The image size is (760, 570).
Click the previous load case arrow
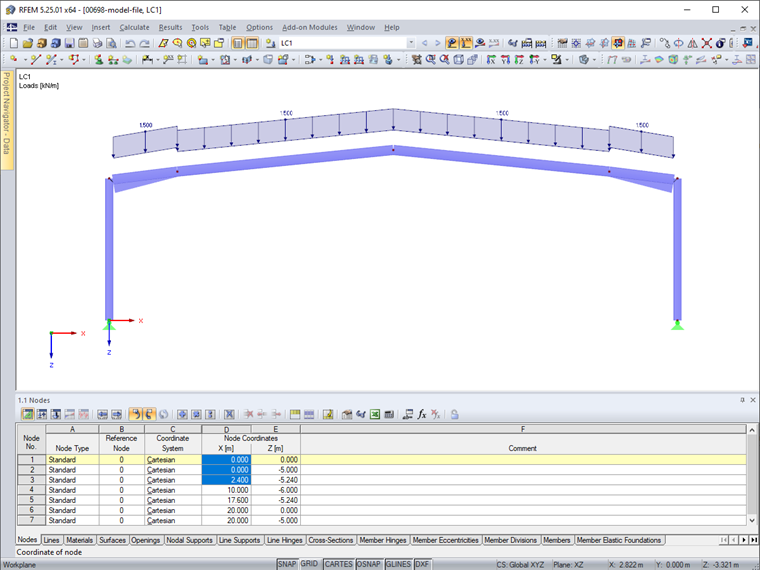pyautogui.click(x=425, y=43)
